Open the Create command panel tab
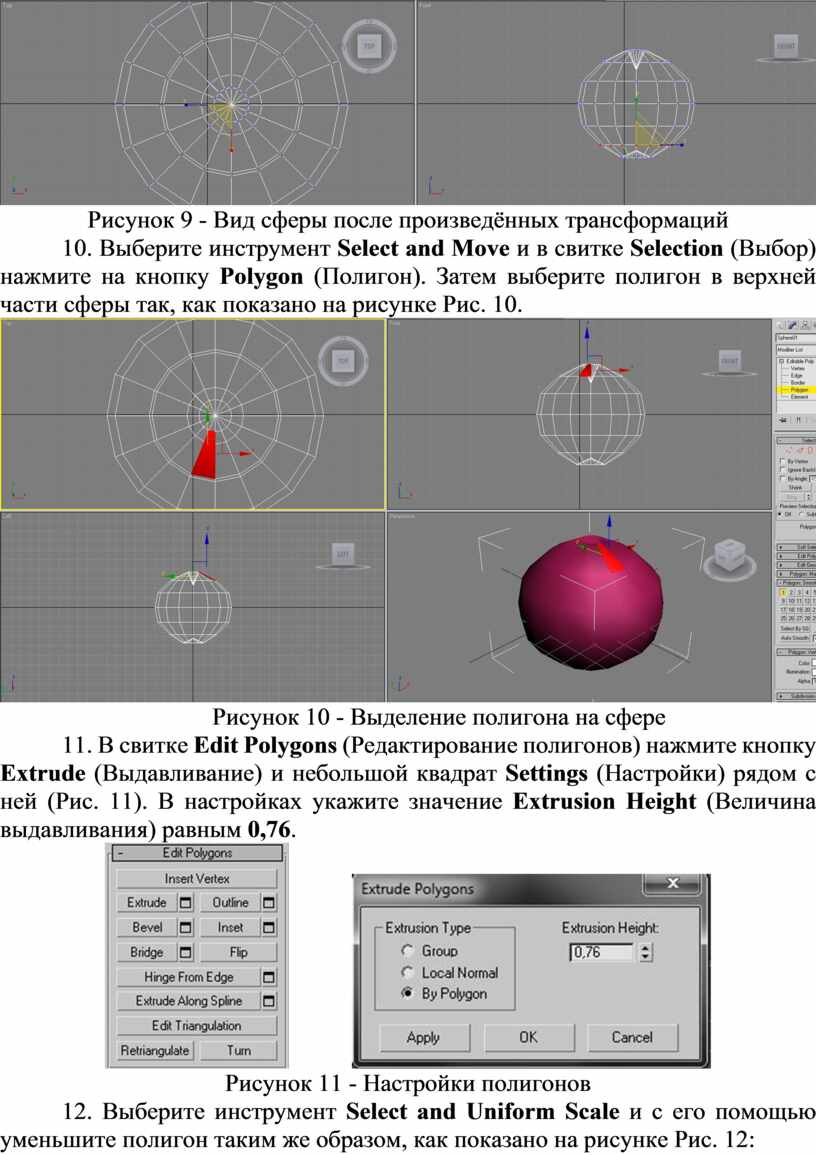Screen dimensions: 816x1155 pos(781,325)
